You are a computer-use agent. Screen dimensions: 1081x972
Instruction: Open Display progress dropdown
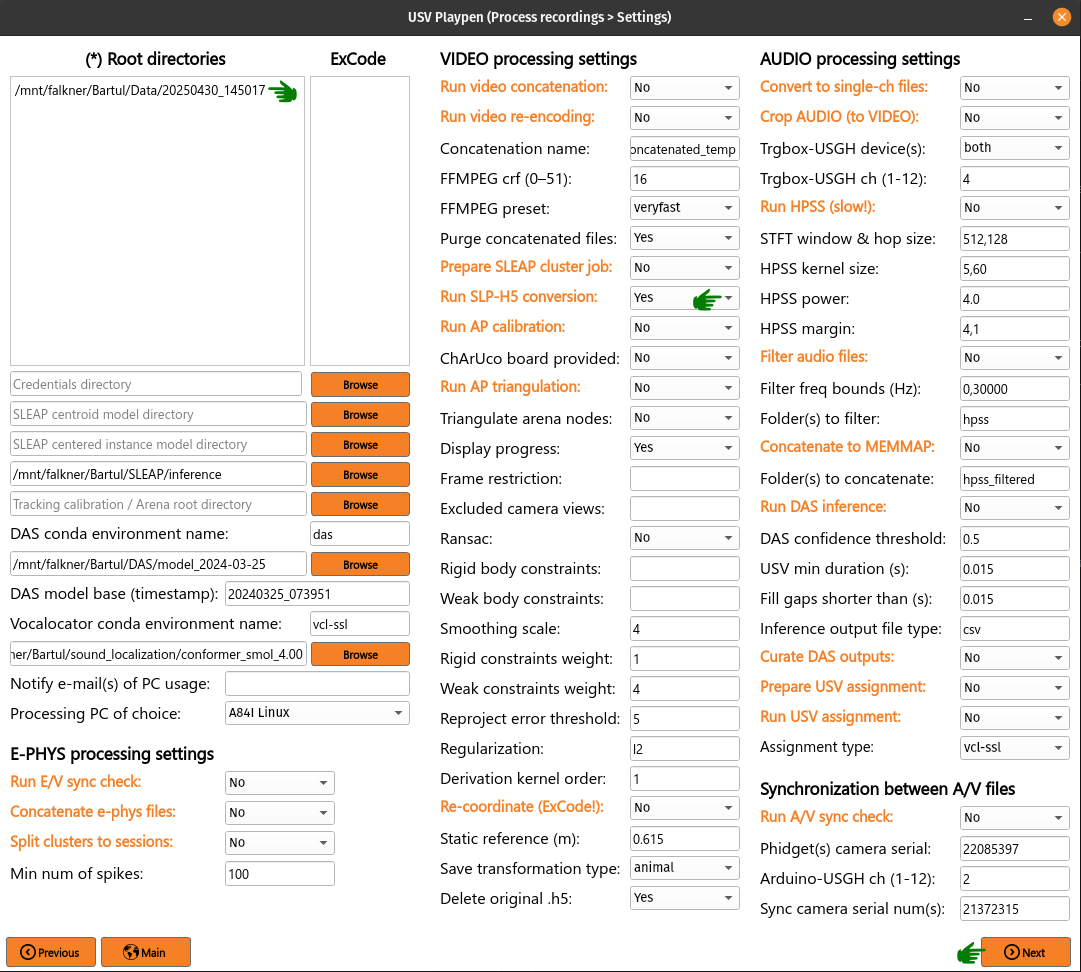[x=684, y=447]
